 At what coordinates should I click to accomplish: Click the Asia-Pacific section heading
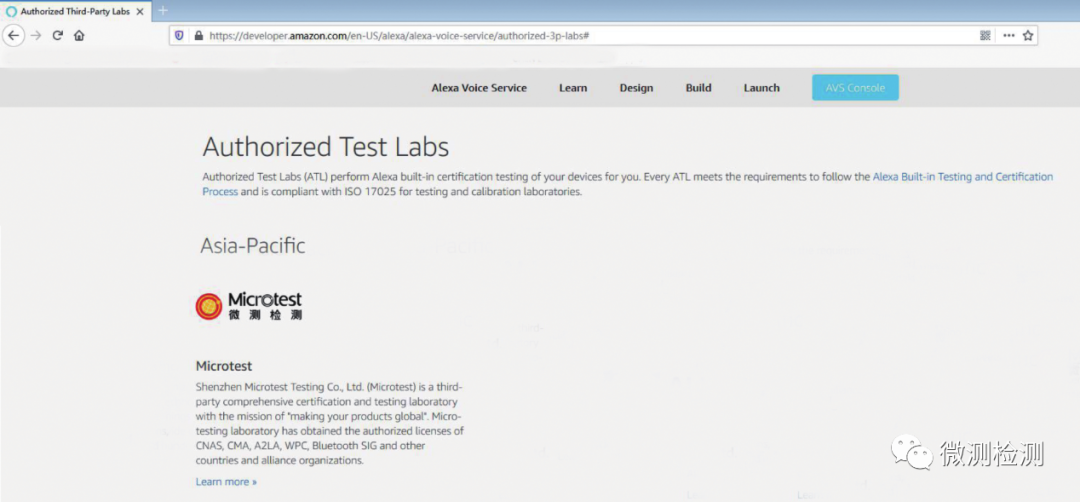[253, 245]
